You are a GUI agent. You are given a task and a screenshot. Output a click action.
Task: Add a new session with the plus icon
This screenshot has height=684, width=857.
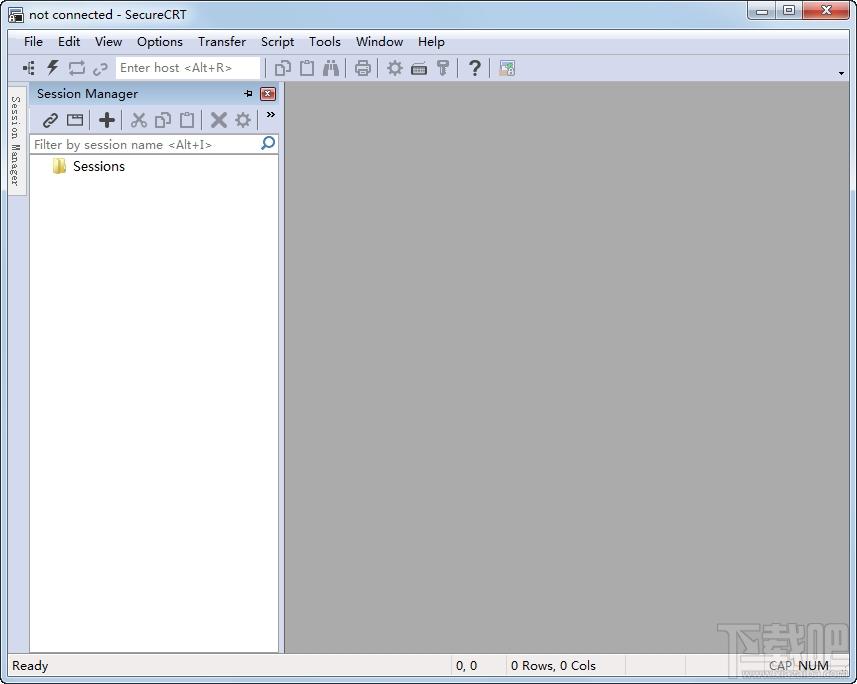point(107,120)
